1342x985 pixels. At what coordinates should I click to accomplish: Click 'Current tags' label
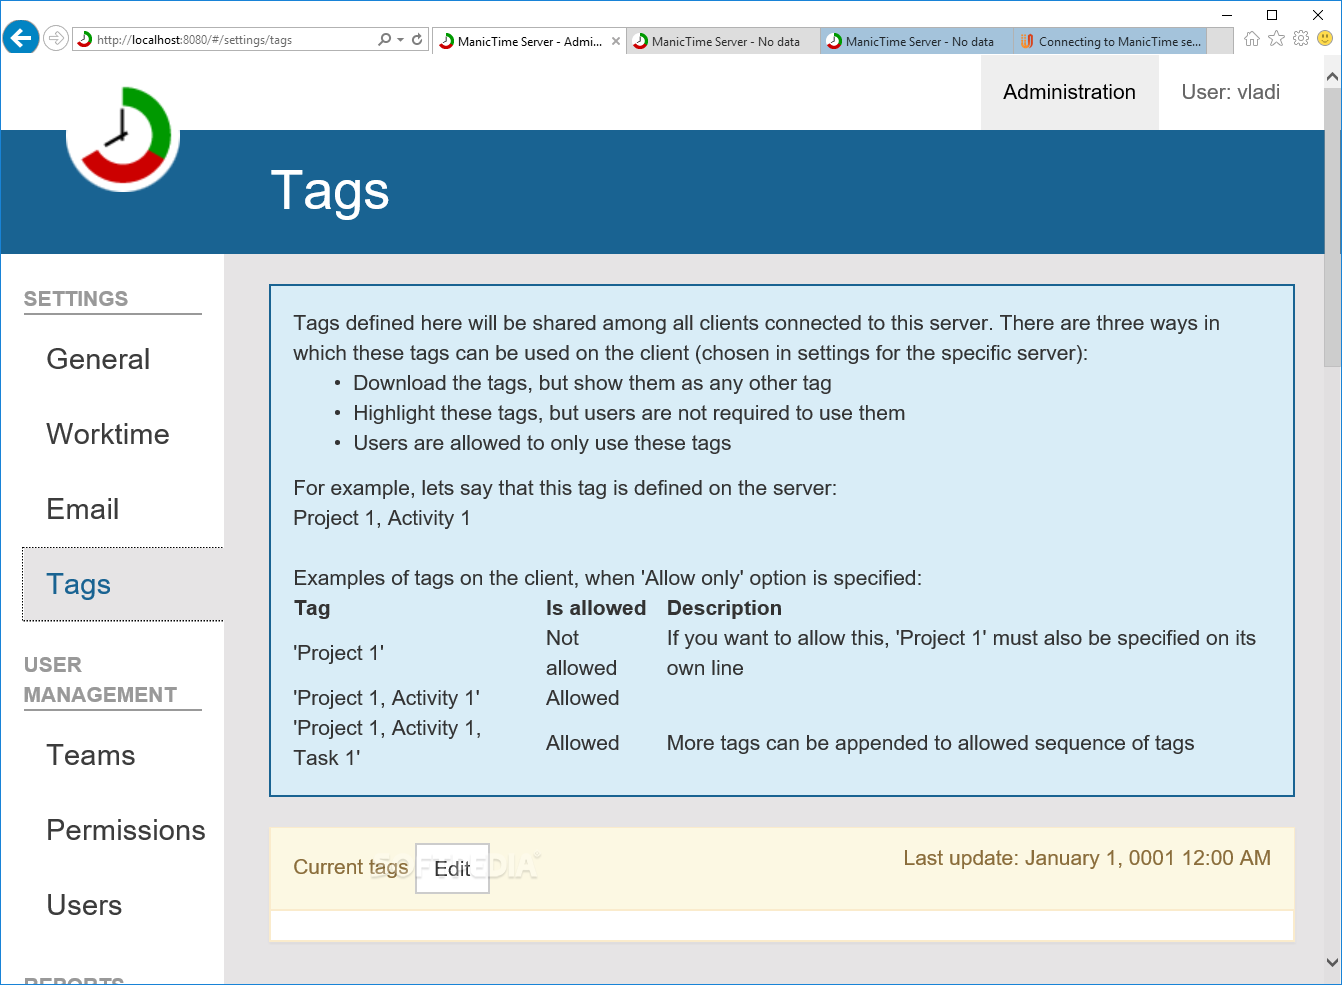click(x=351, y=867)
